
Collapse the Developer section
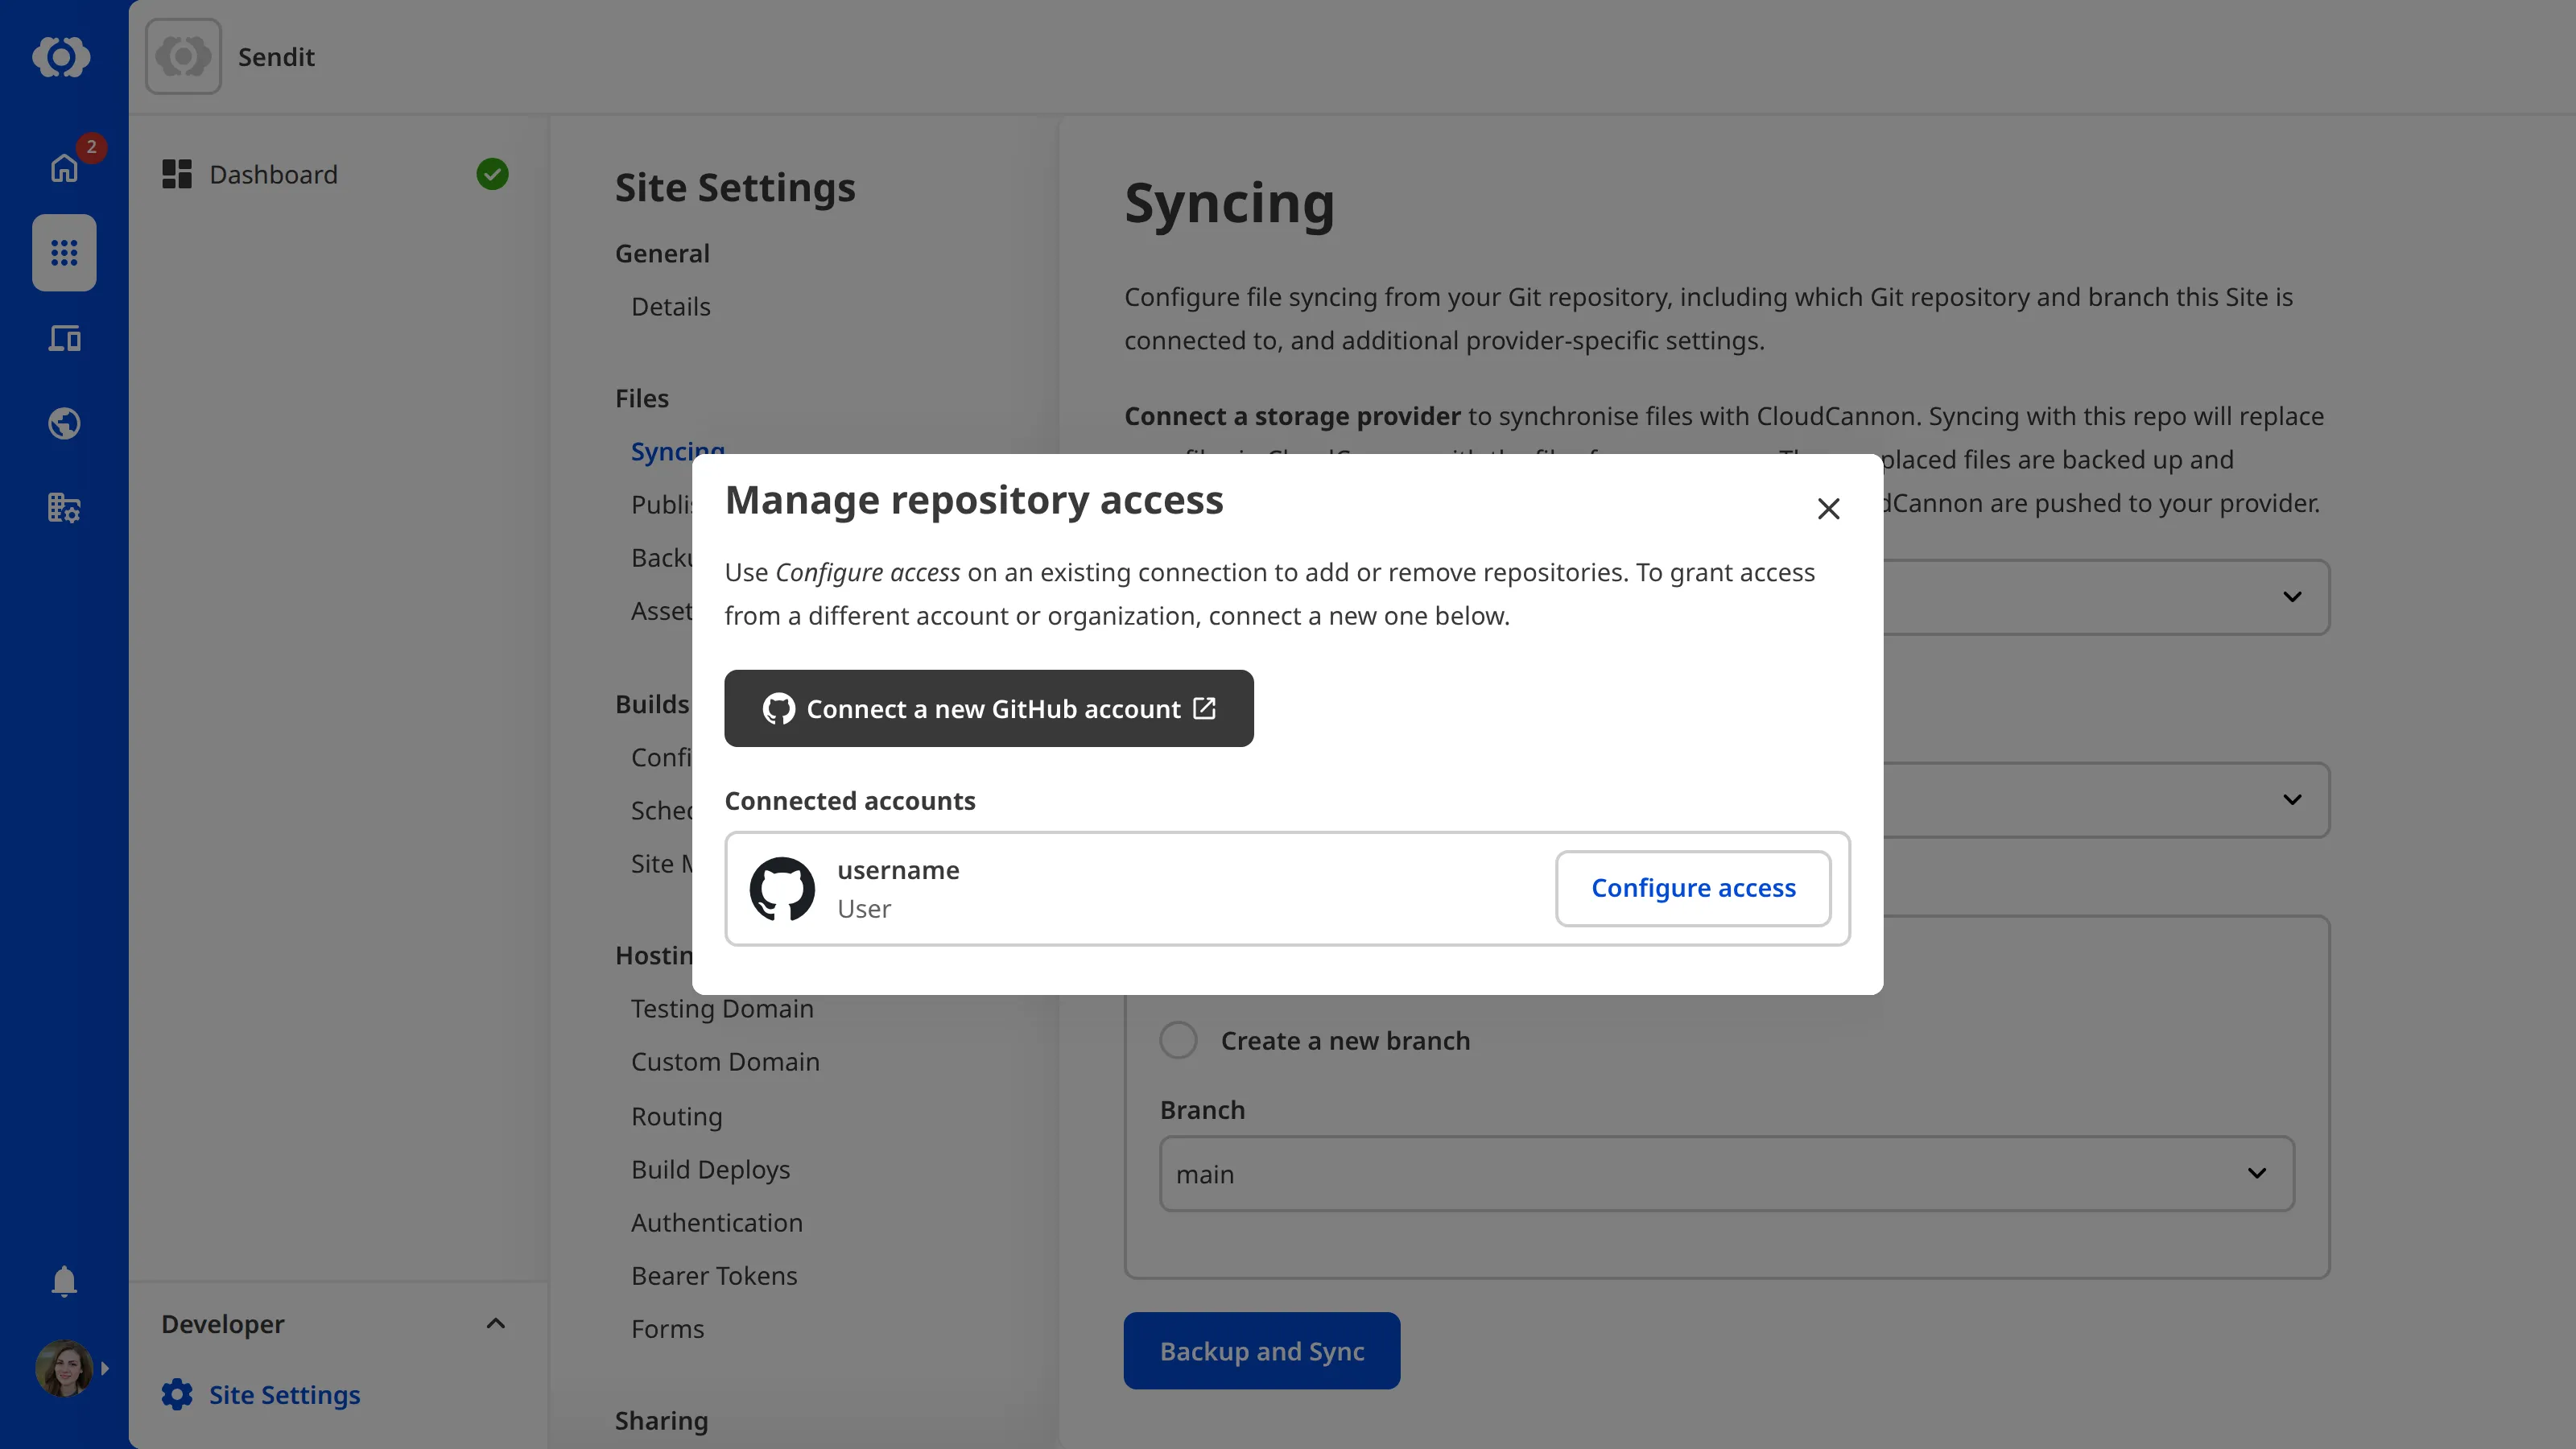click(495, 1323)
